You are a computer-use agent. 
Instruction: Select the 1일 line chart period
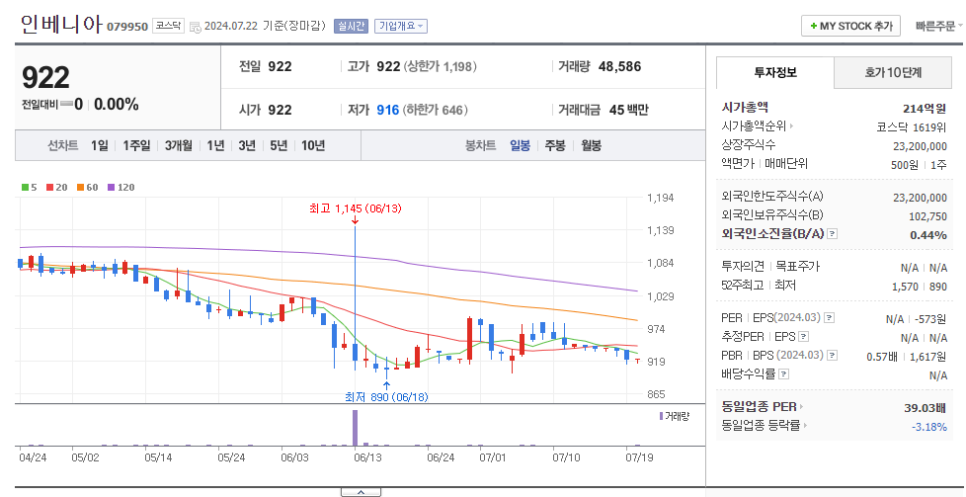point(99,146)
